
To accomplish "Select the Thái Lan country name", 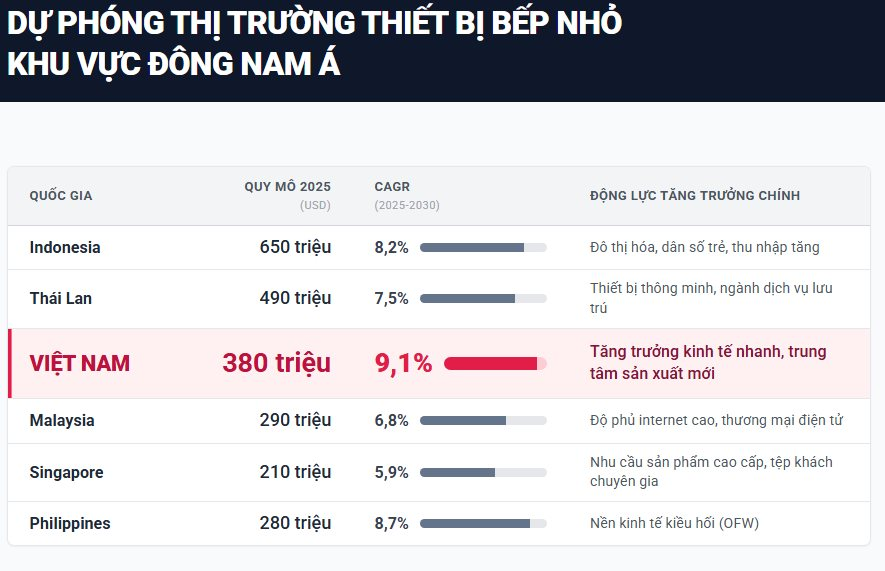I will 61,298.
